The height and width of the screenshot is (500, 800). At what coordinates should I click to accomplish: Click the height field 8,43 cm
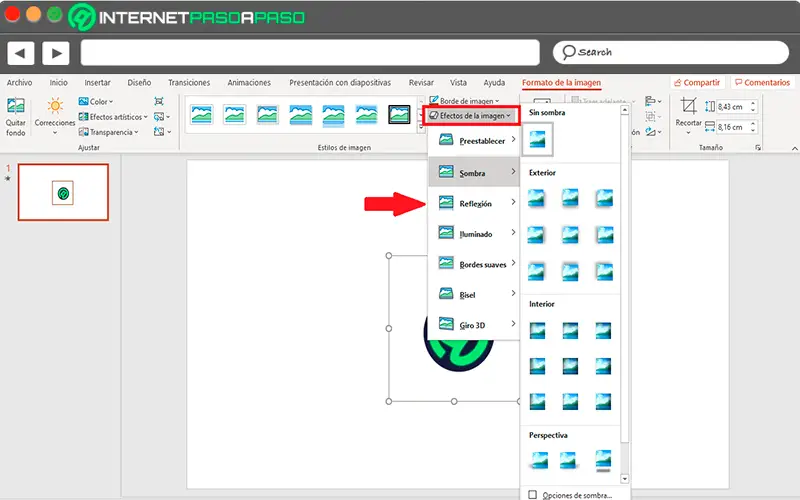tap(731, 107)
